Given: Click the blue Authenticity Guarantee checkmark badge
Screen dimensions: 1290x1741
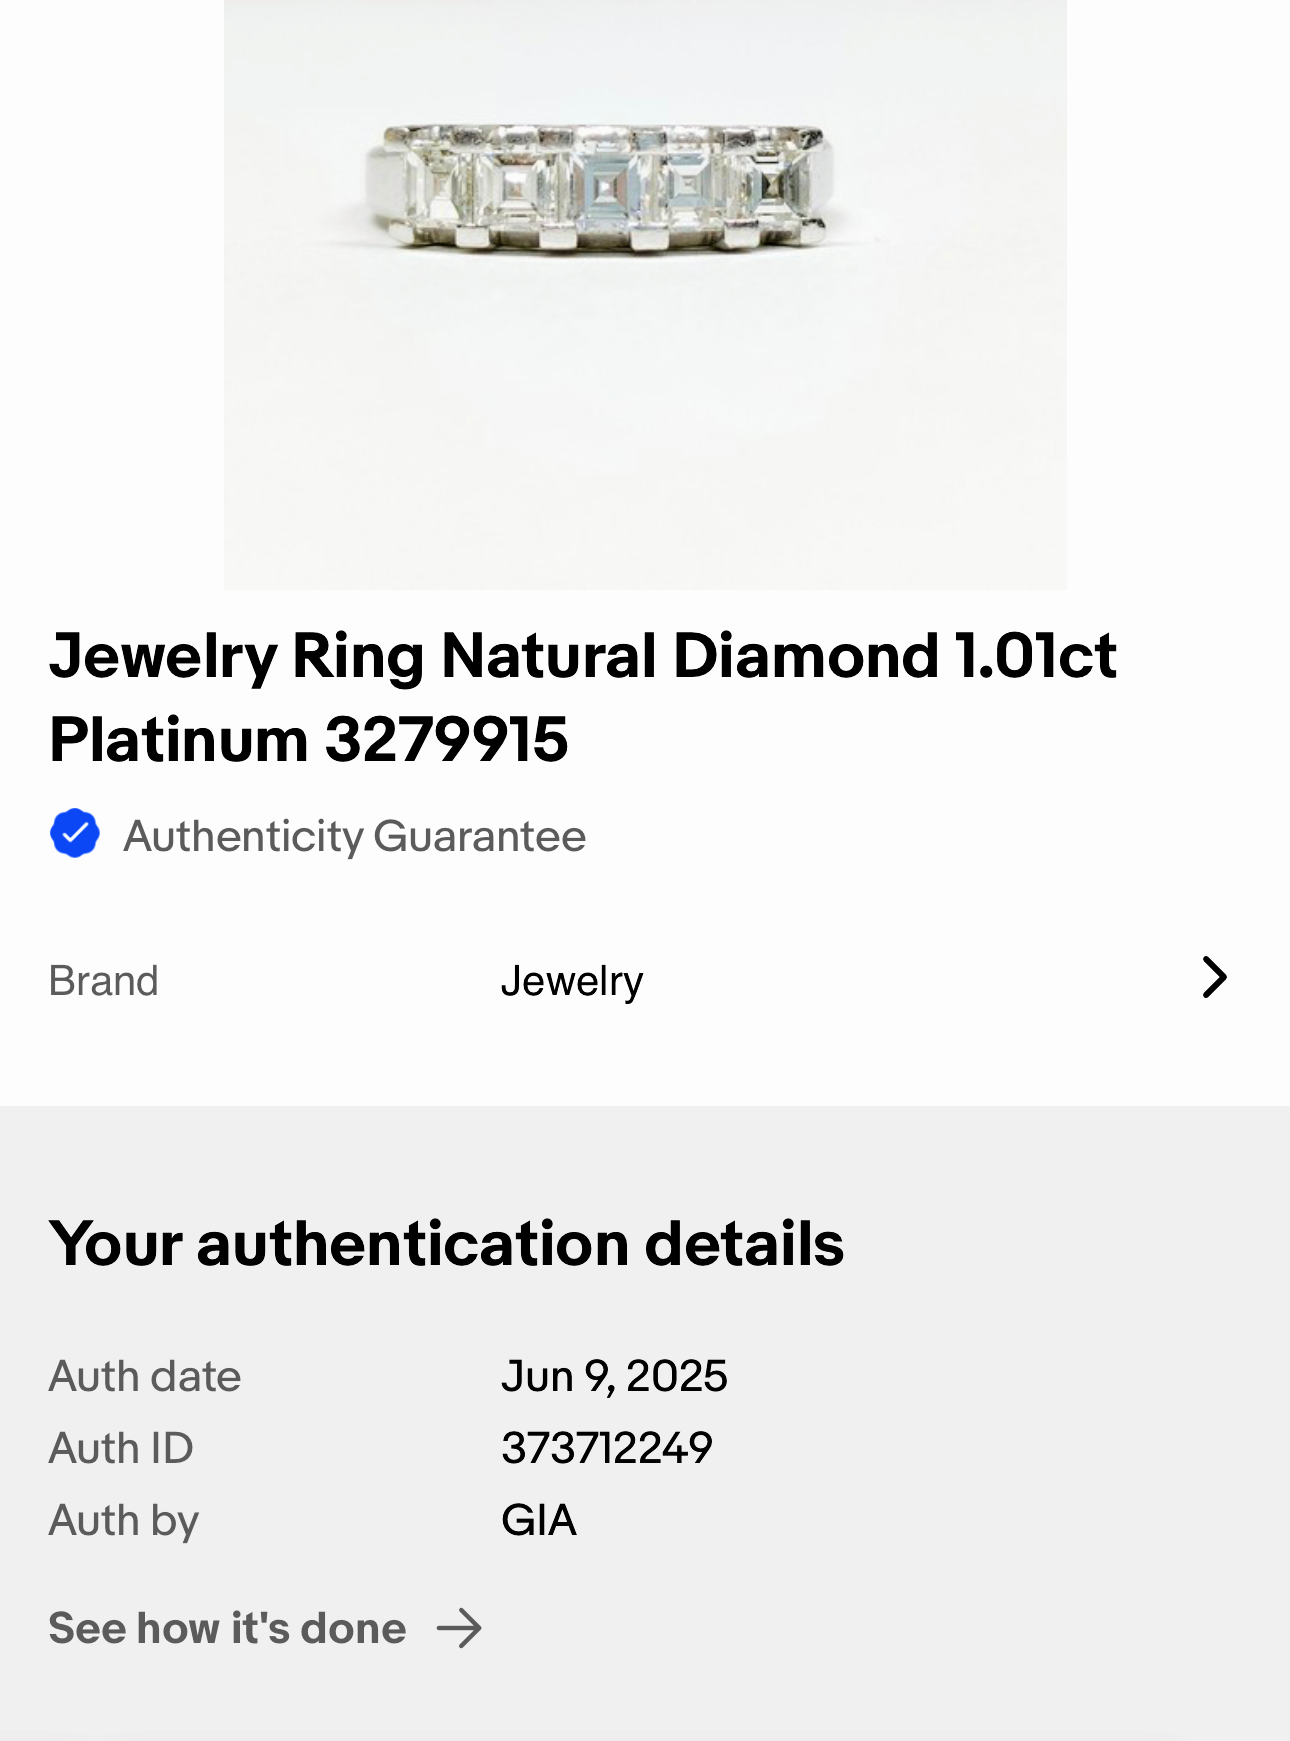Looking at the screenshot, I should click(x=75, y=834).
